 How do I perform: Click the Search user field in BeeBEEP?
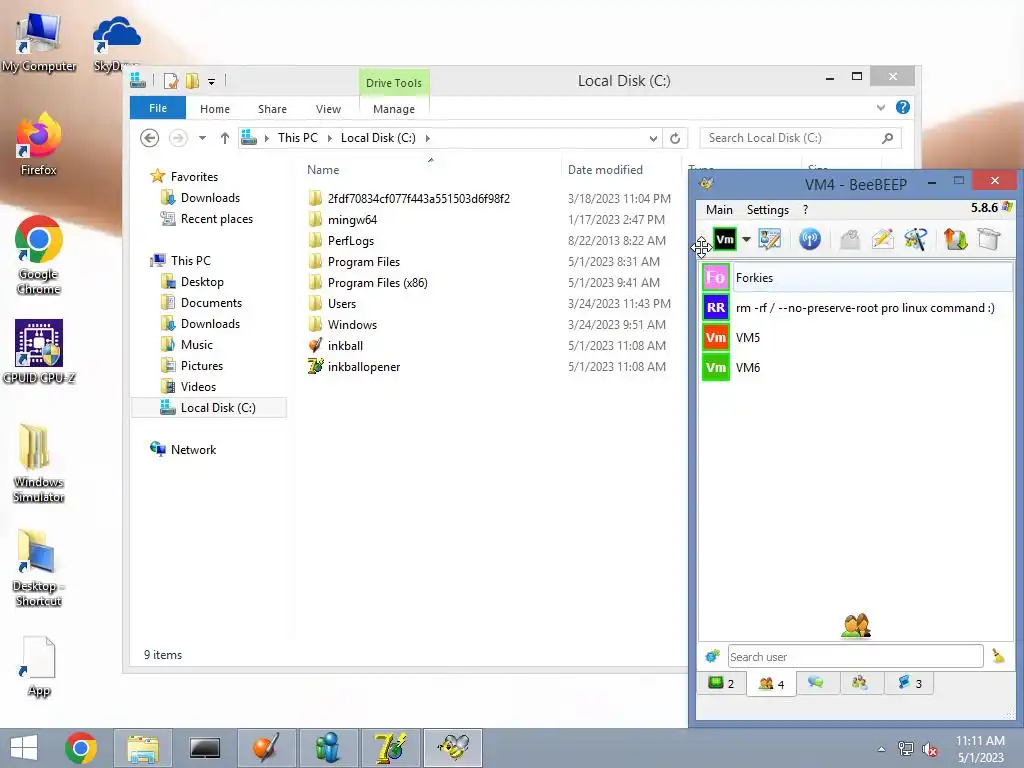point(855,656)
